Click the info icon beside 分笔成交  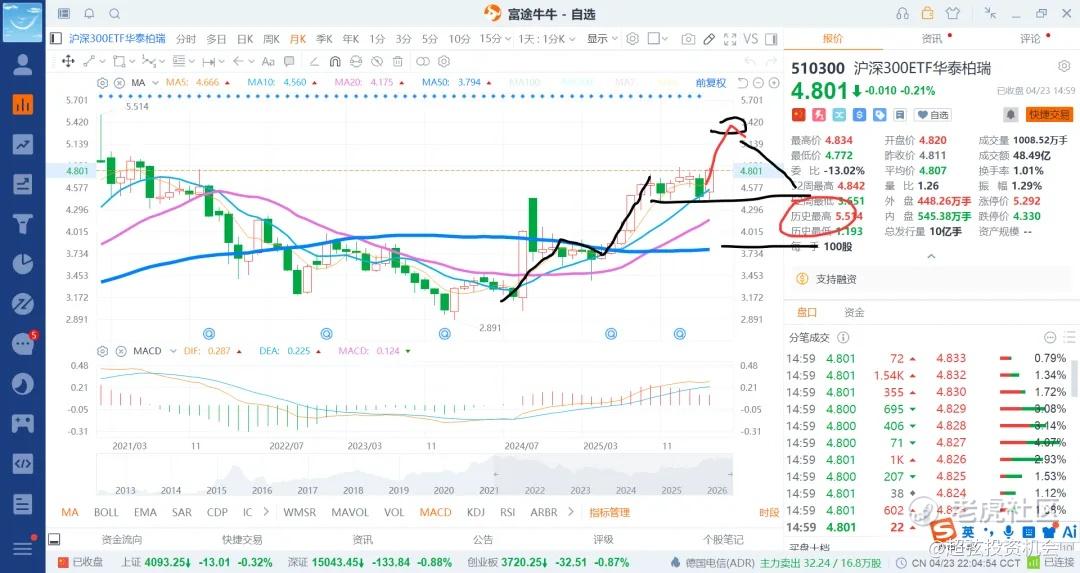843,337
